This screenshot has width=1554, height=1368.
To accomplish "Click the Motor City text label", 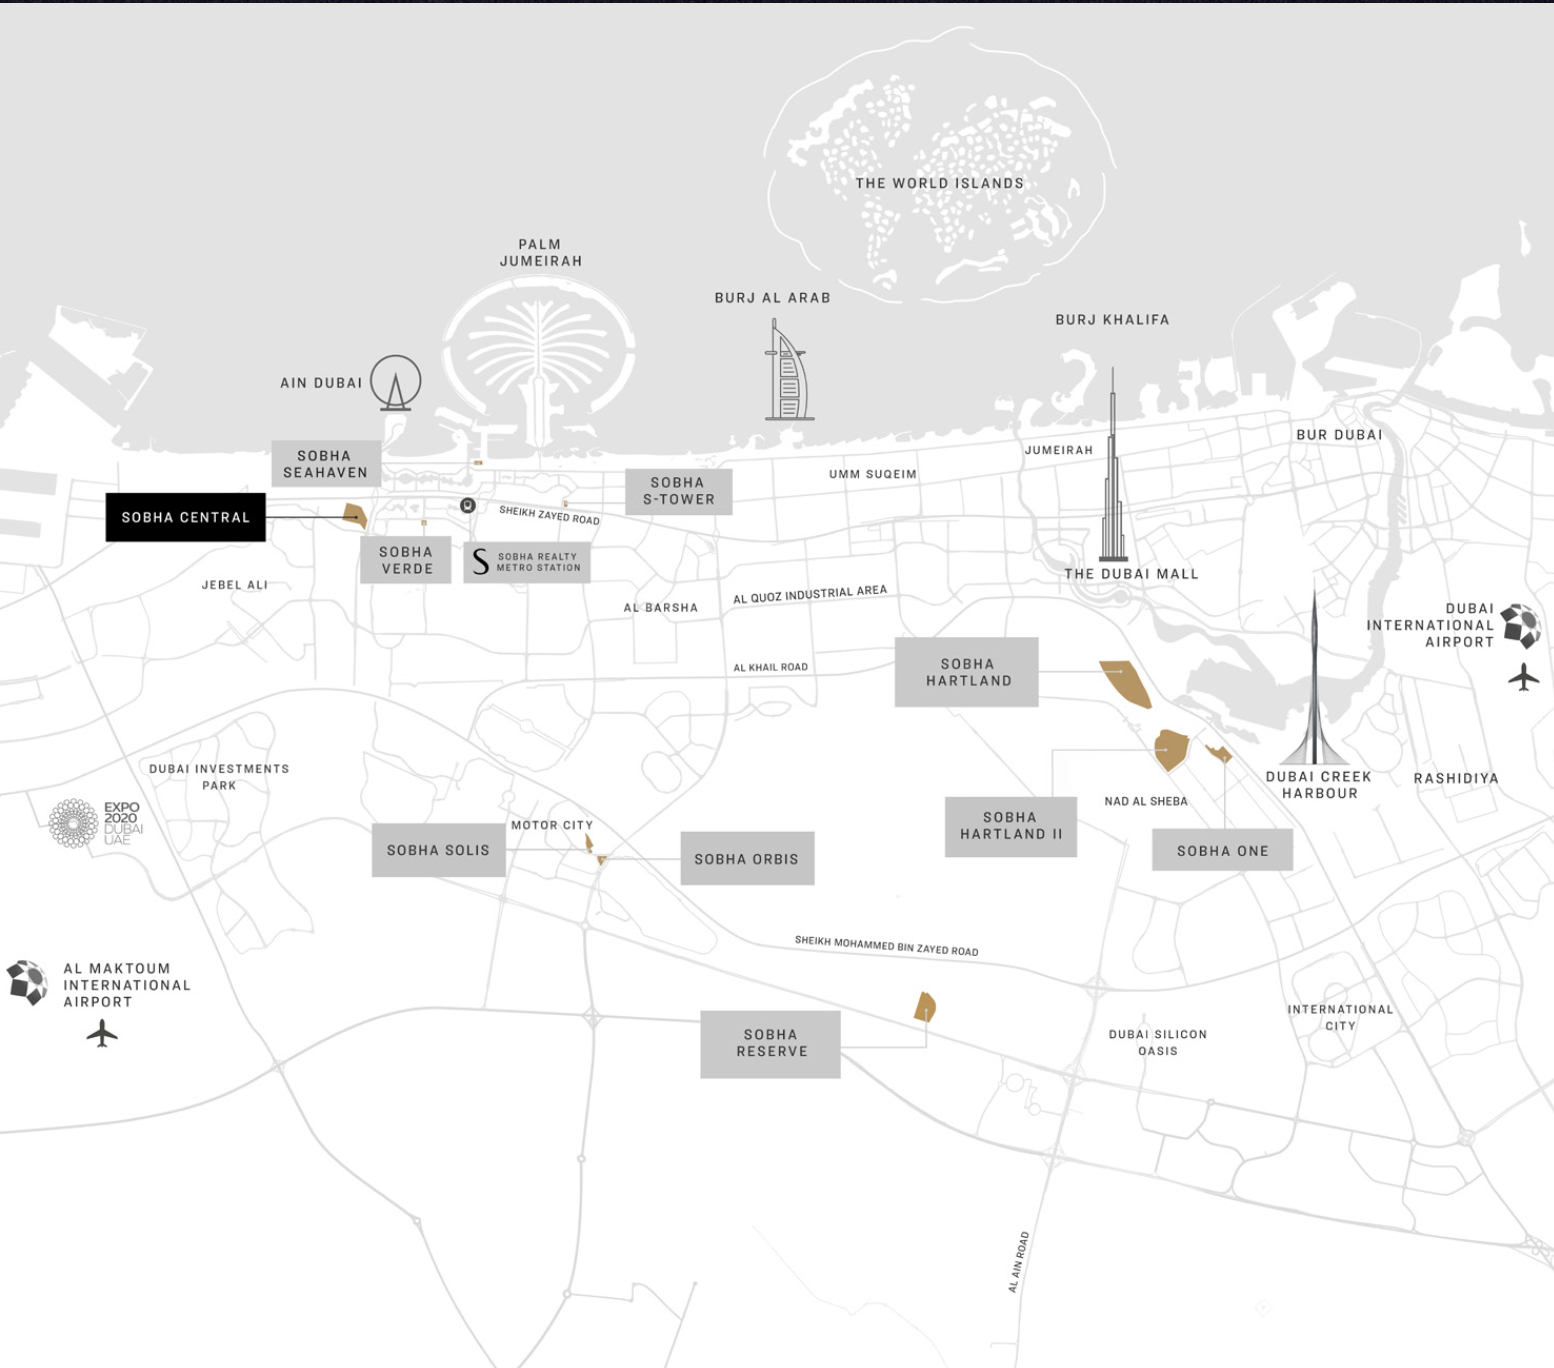I will click(552, 825).
